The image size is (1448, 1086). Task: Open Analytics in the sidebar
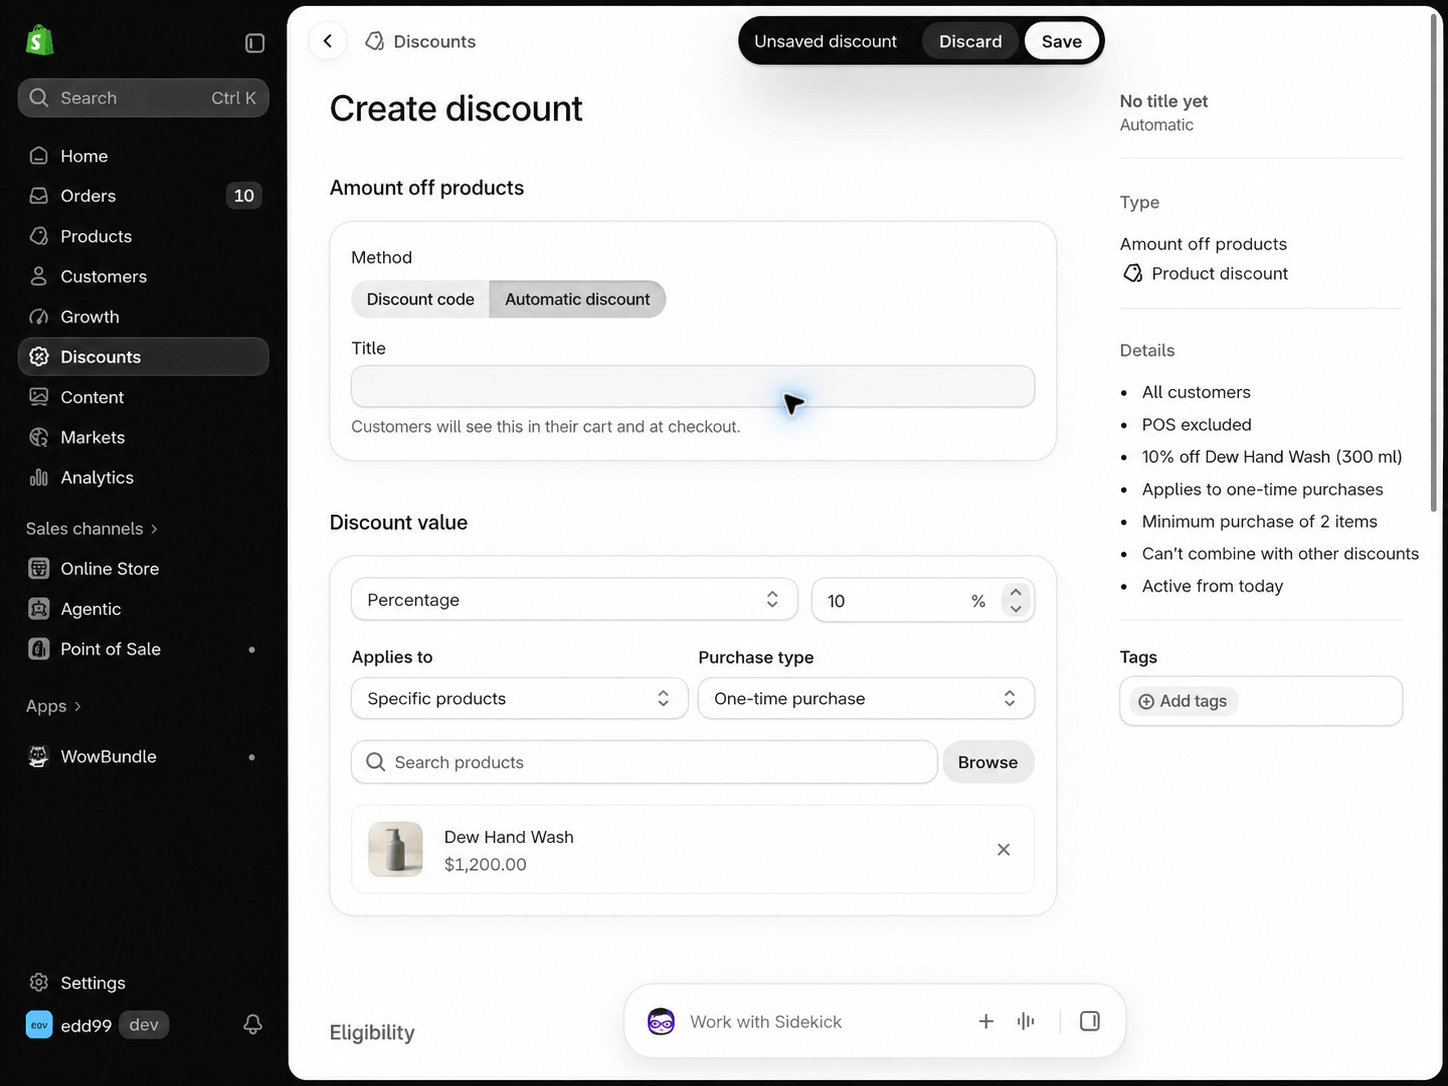point(143,477)
